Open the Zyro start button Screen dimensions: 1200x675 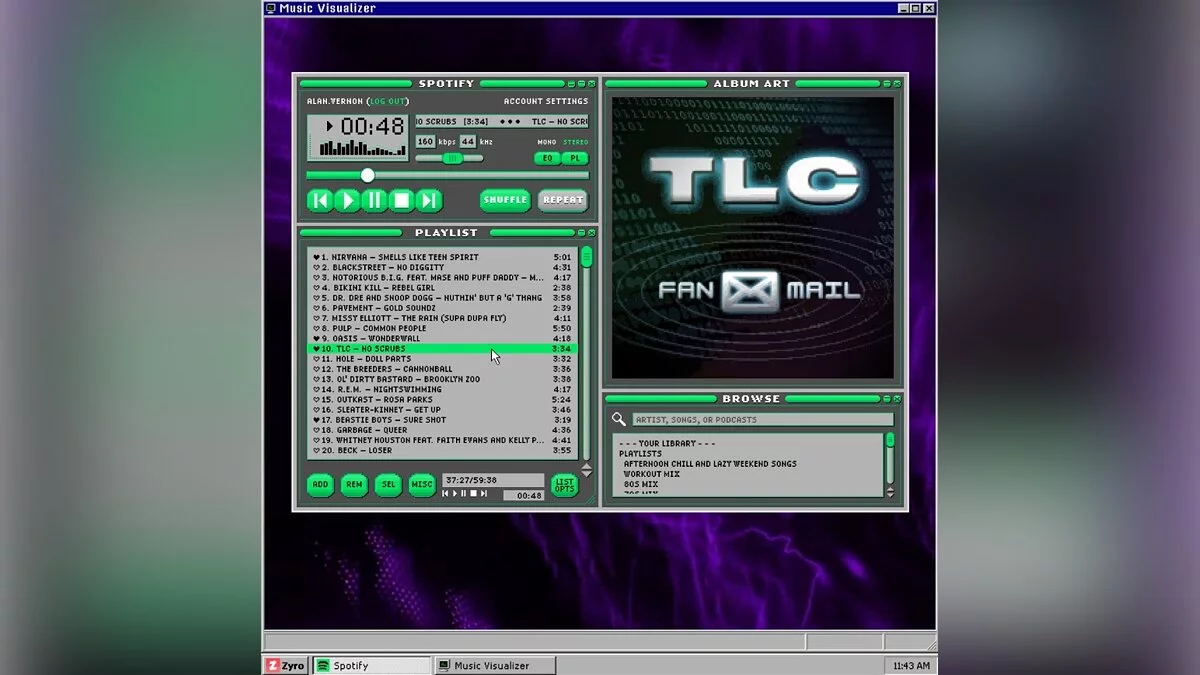click(x=286, y=665)
